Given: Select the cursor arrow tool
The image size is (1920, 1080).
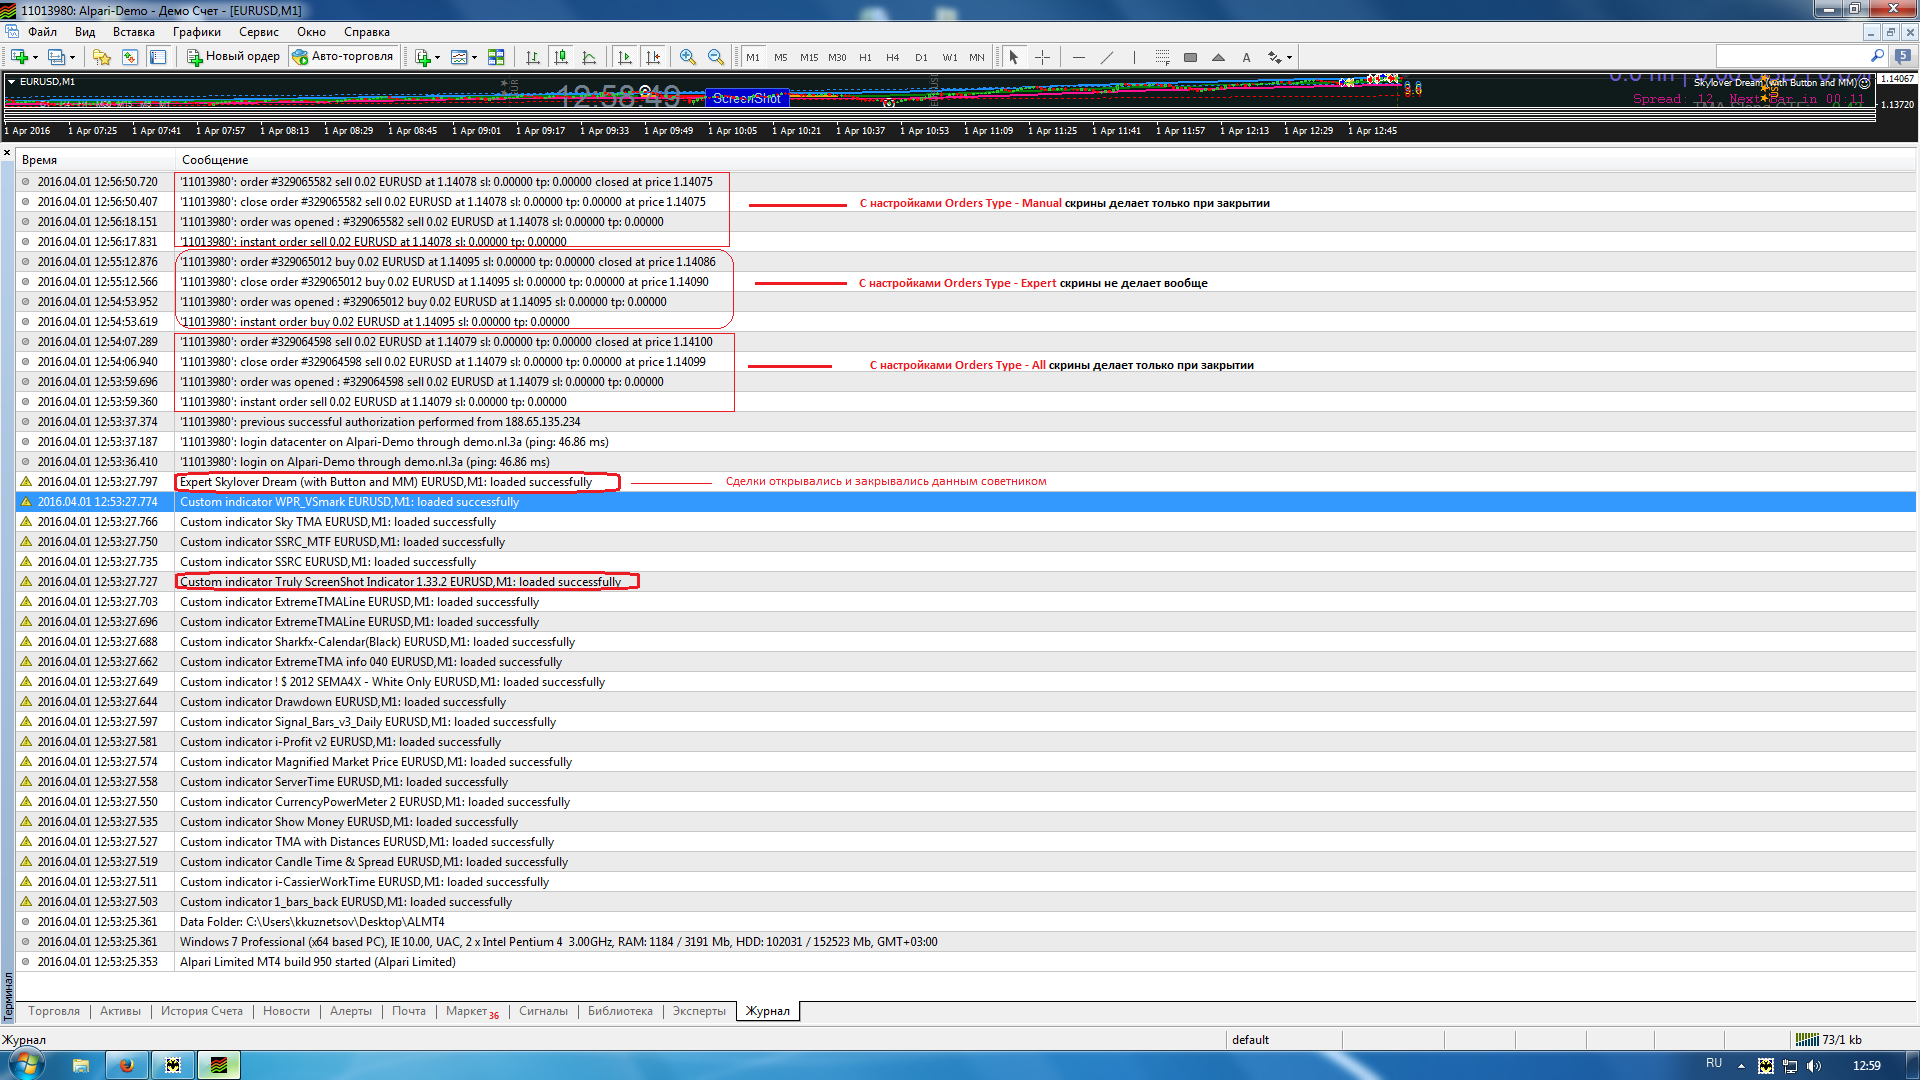Looking at the screenshot, I should coord(1014,57).
